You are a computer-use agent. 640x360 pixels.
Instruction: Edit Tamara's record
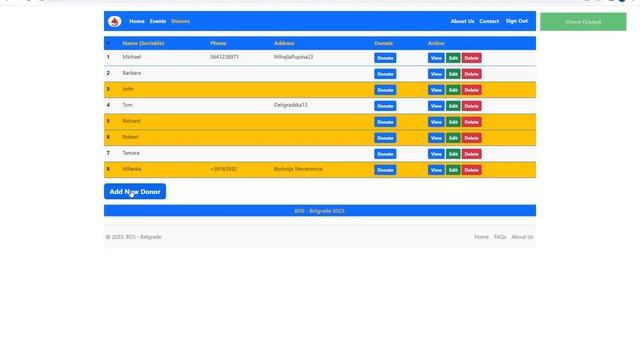coord(453,154)
